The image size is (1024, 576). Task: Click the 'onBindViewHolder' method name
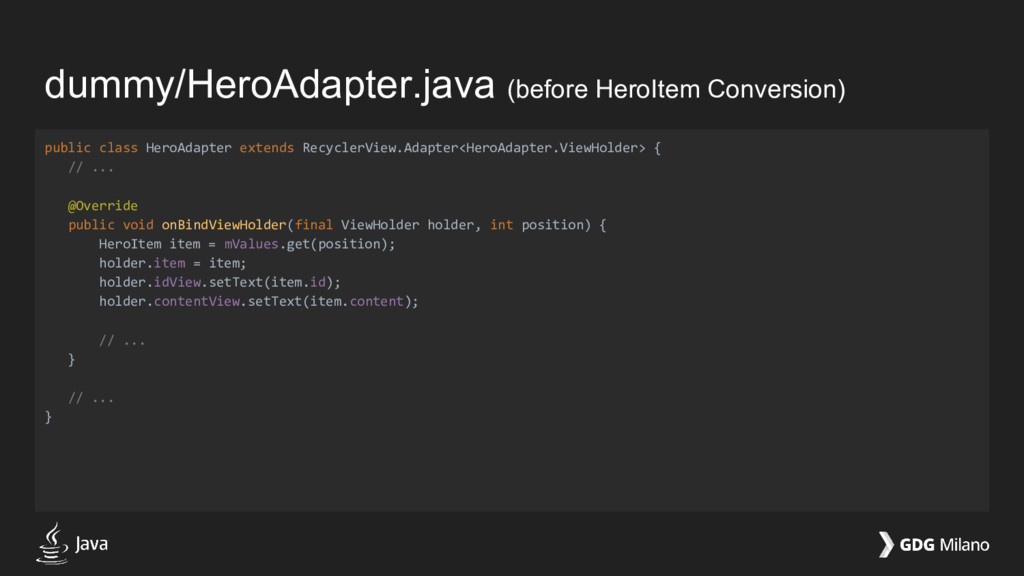pos(224,225)
